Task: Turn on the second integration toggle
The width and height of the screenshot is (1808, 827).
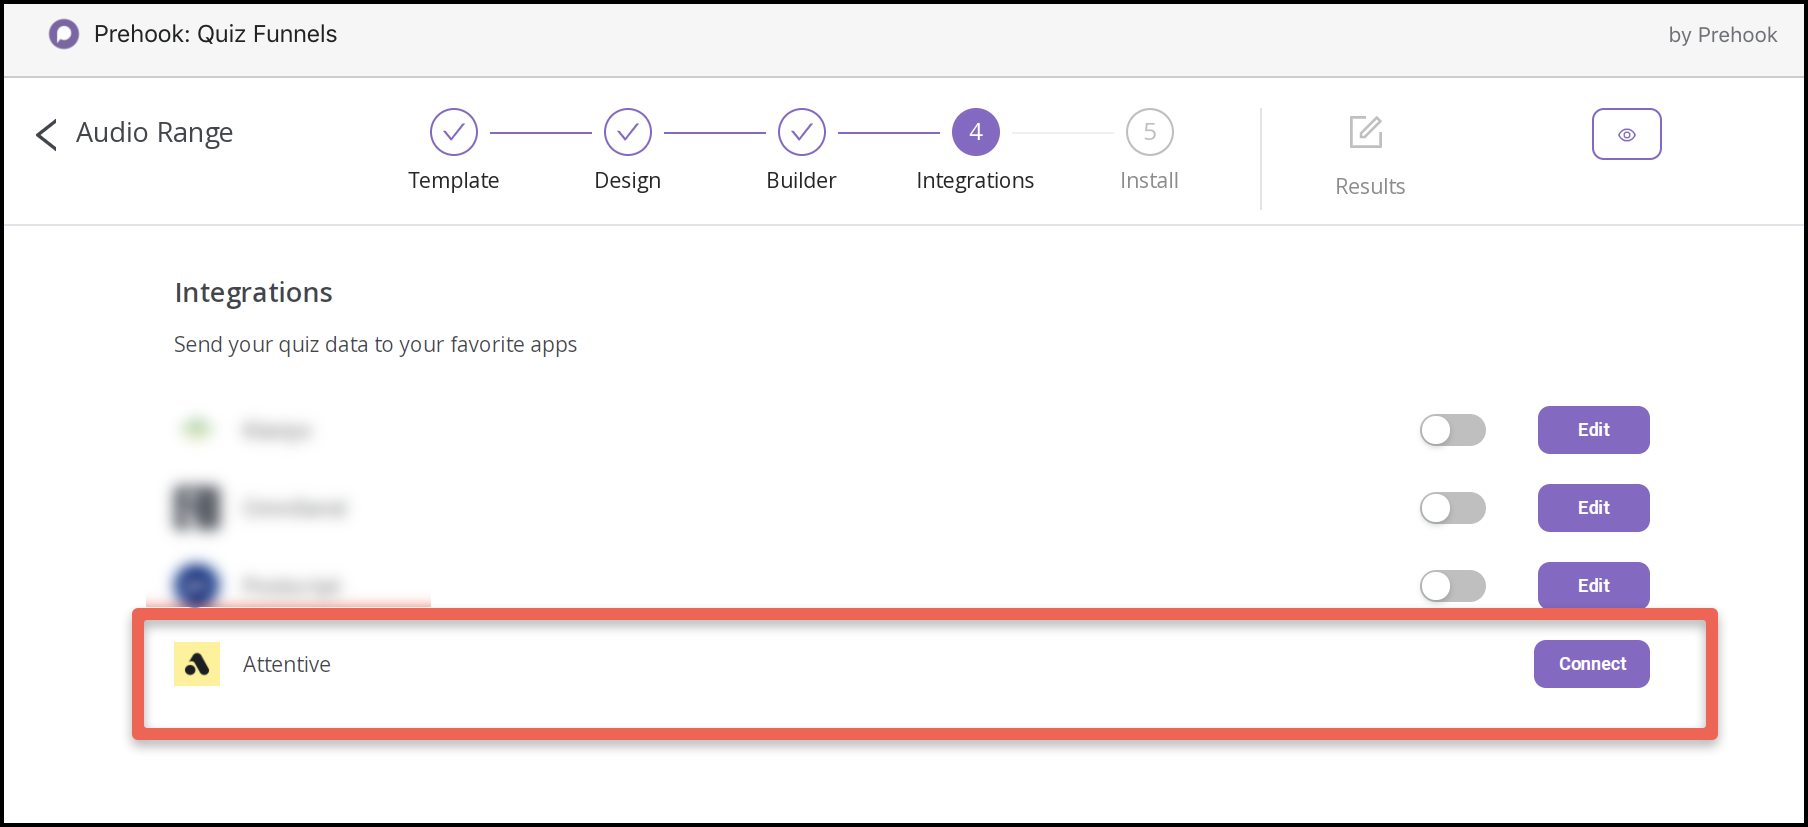Action: pos(1452,508)
